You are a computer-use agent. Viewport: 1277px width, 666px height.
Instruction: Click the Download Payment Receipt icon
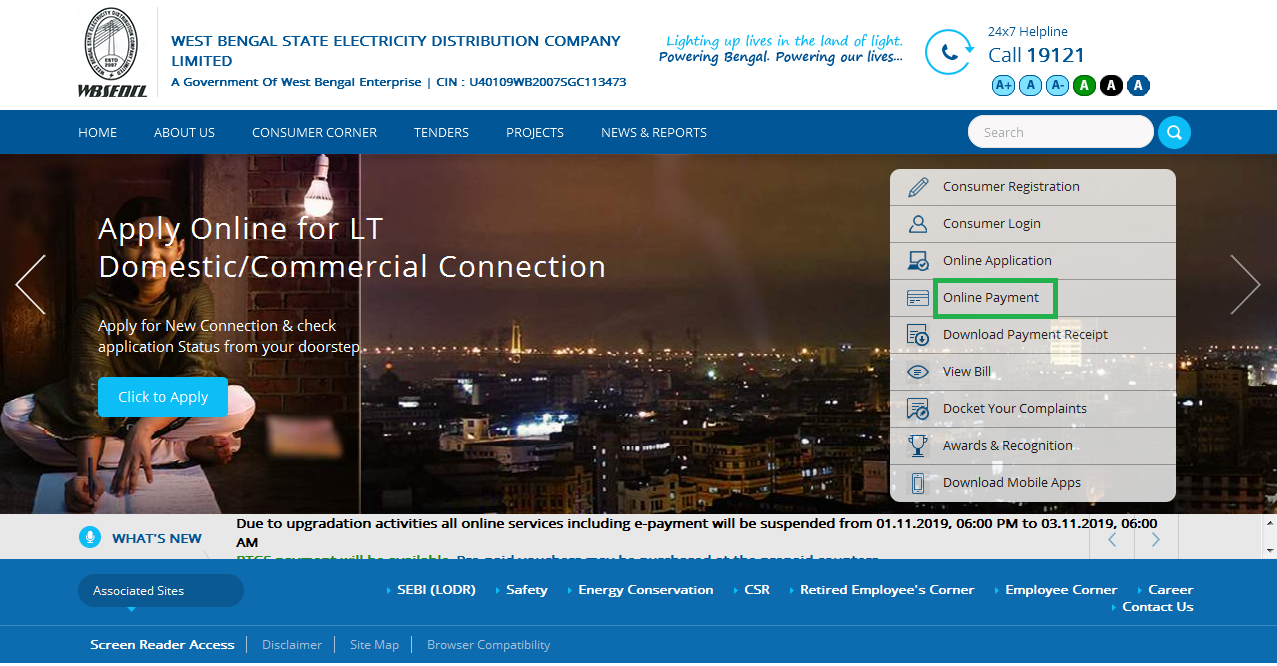pyautogui.click(x=917, y=335)
